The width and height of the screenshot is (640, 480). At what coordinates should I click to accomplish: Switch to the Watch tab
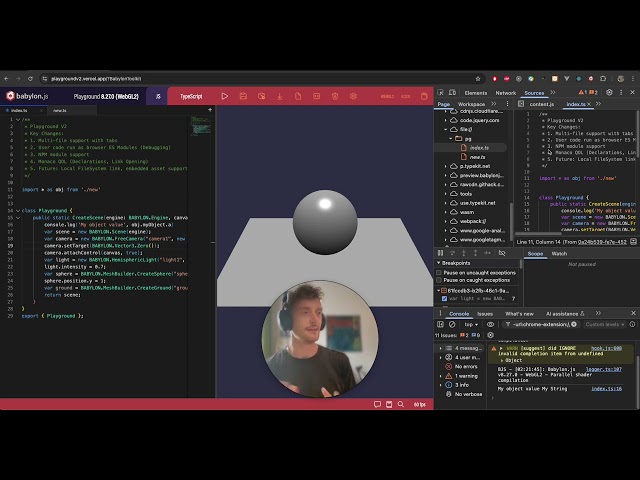point(559,253)
